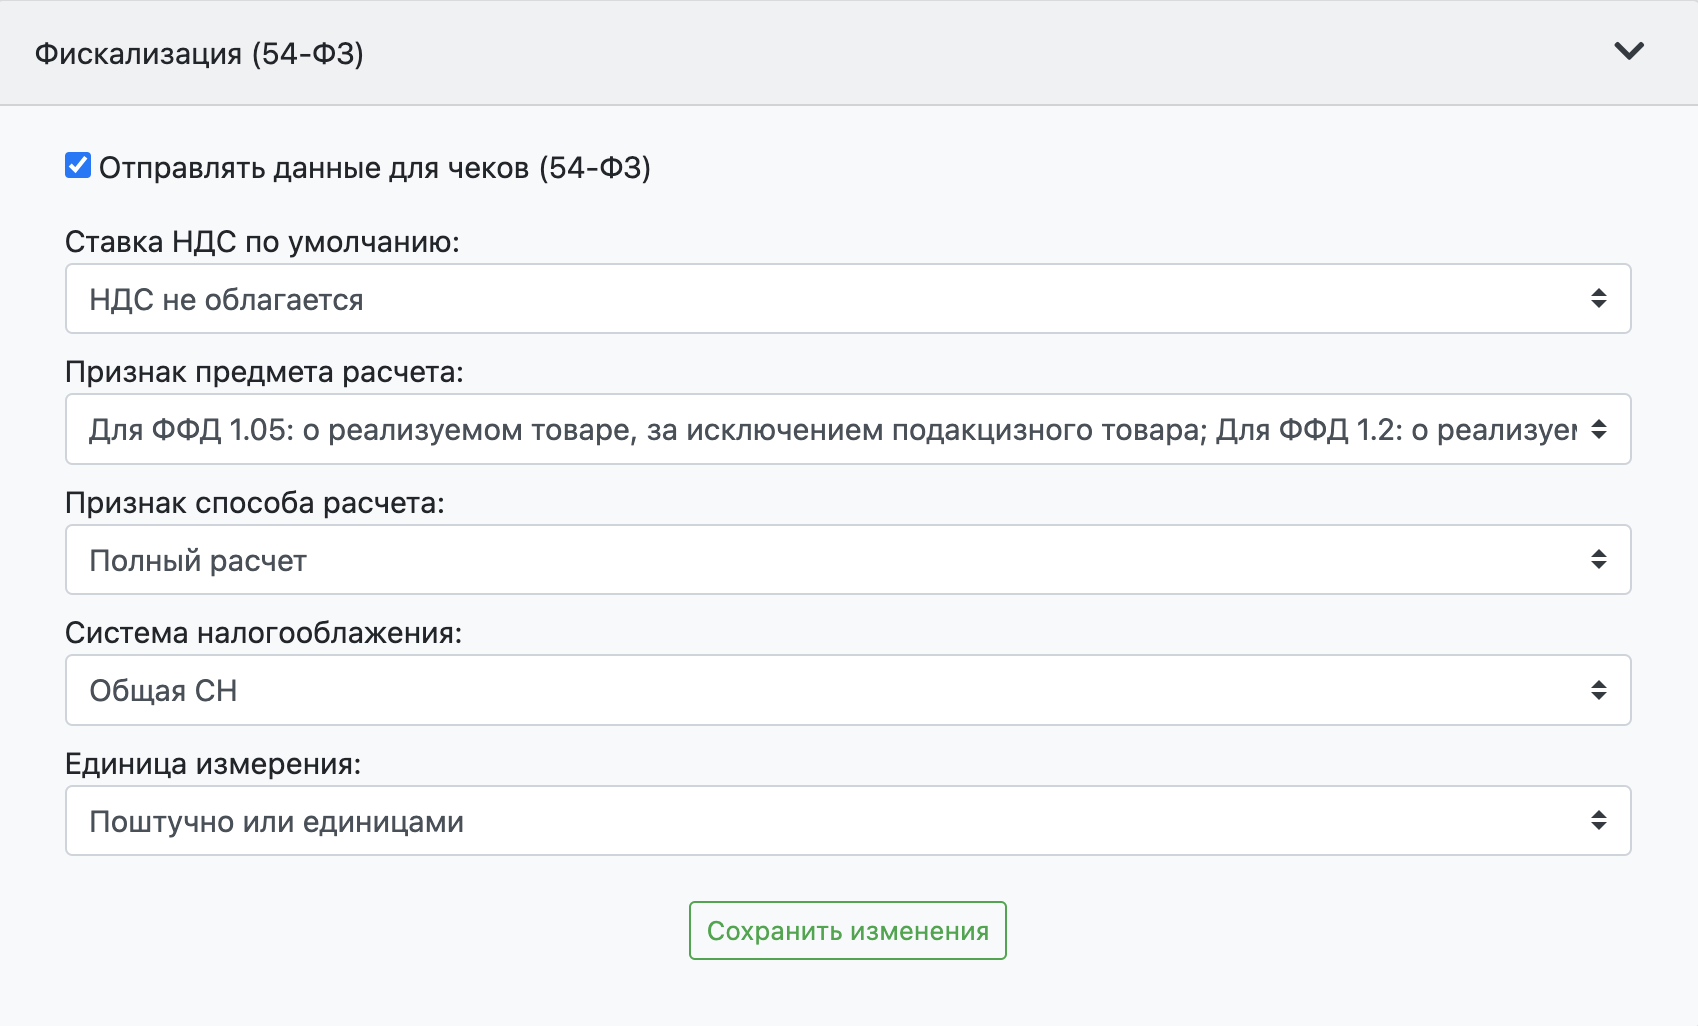Click the Сохранить изменения button

(848, 931)
